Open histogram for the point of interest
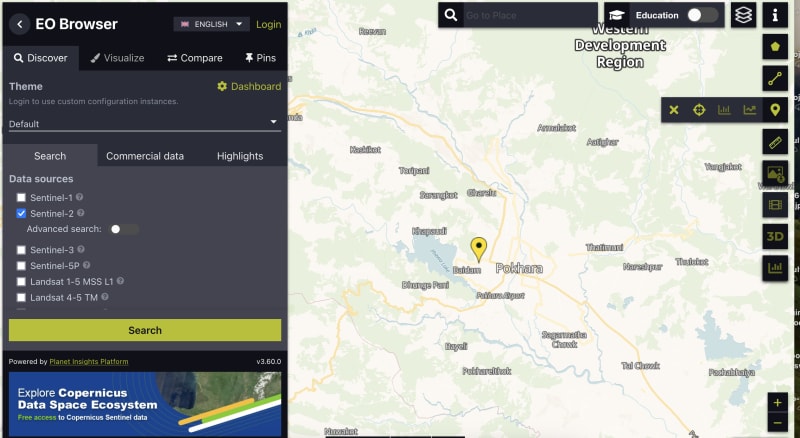This screenshot has height=438, width=800. (724, 110)
